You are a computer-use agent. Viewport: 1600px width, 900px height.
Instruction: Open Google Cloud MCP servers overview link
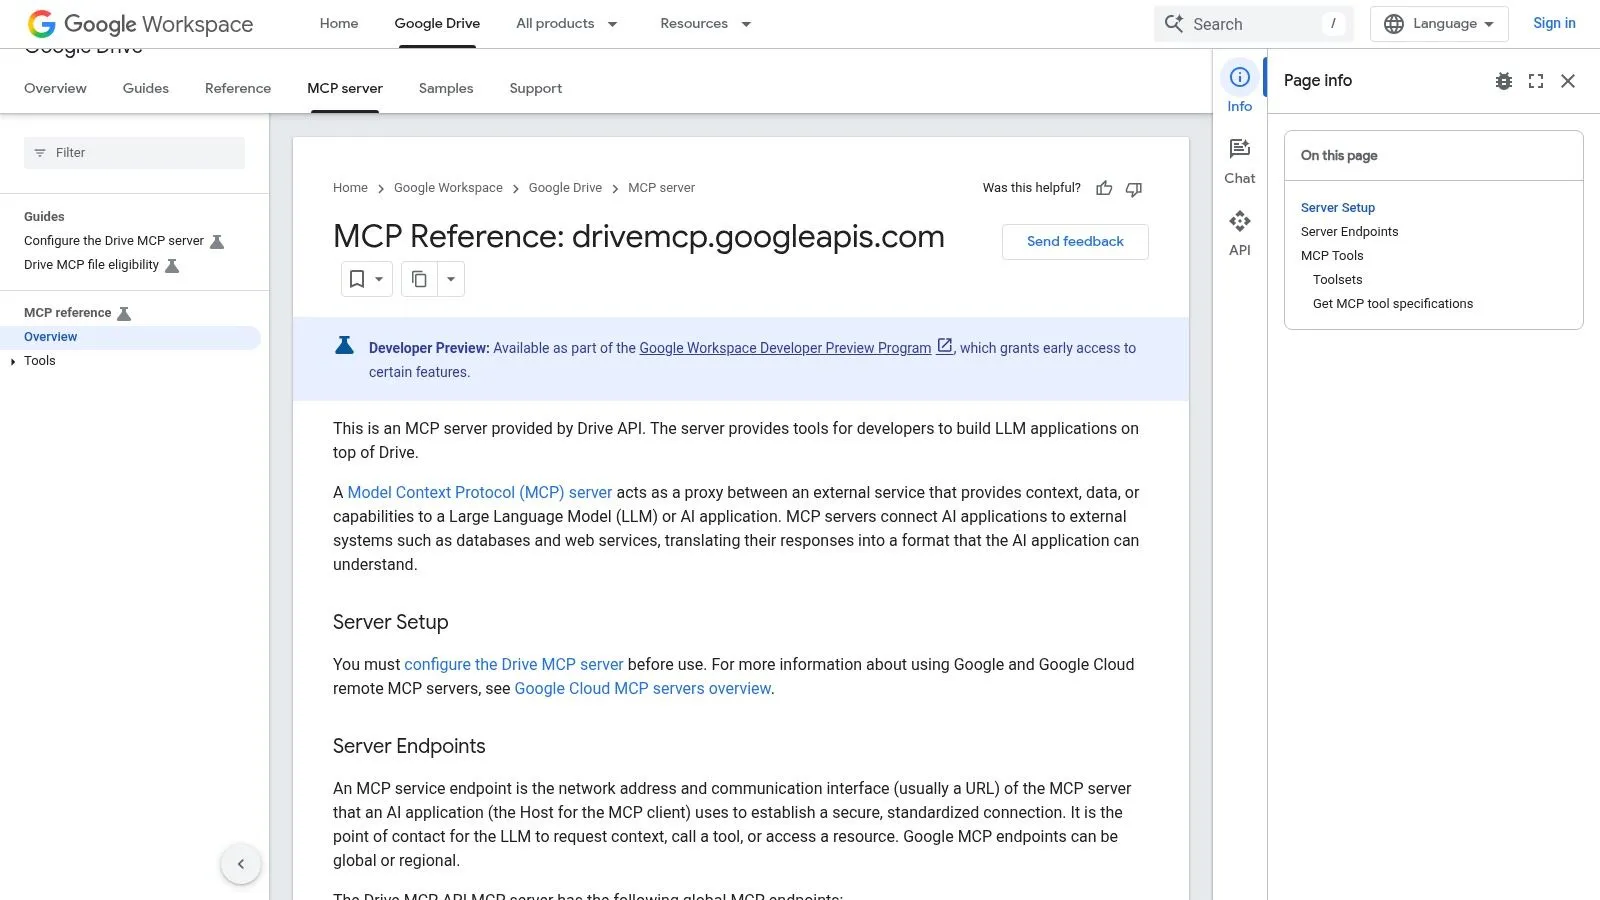coord(643,688)
